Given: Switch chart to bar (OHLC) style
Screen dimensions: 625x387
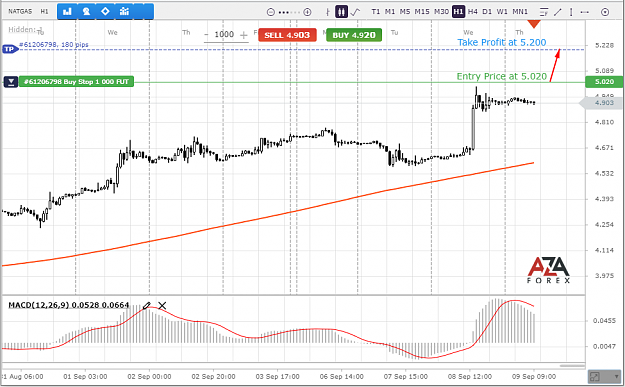Looking at the screenshot, I should point(328,12).
